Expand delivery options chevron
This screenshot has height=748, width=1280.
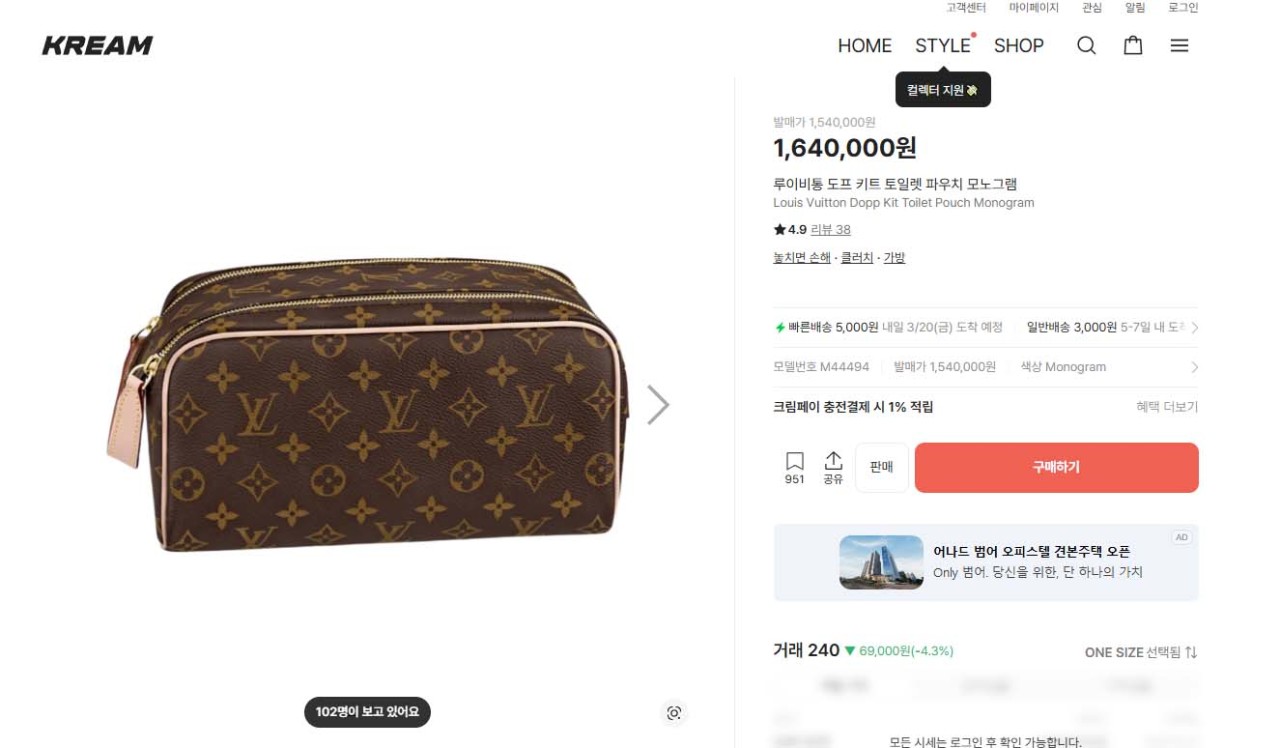point(1194,328)
